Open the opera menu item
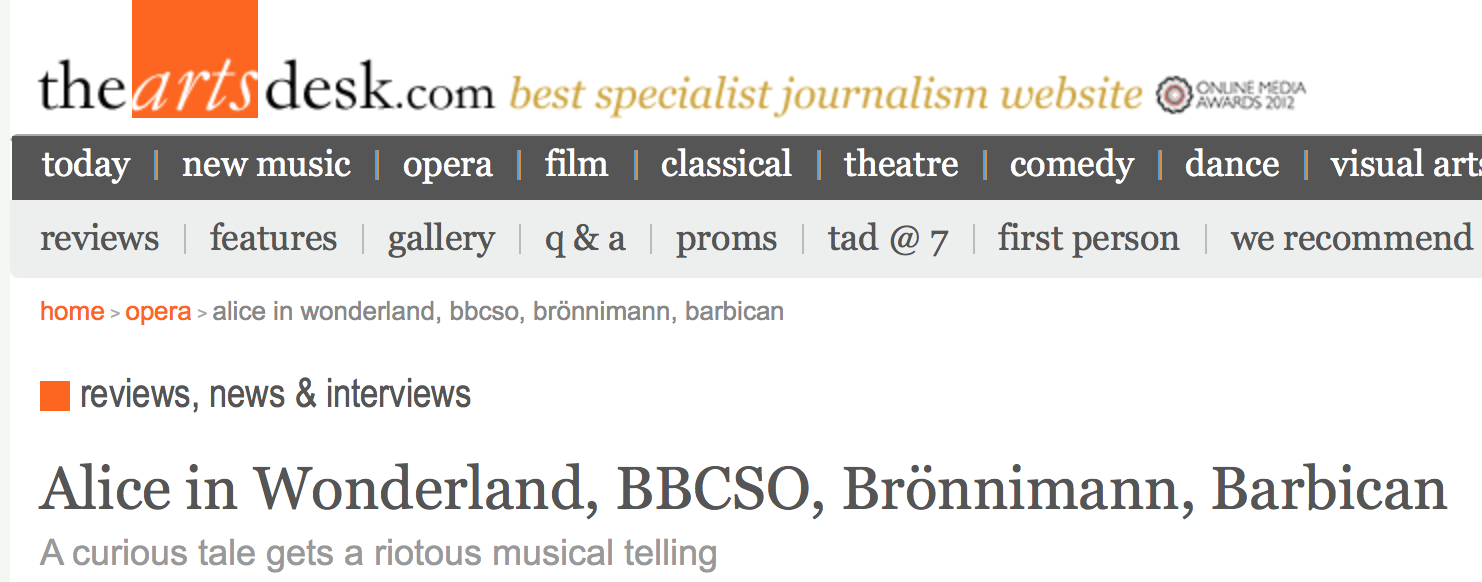This screenshot has height=582, width=1482. tap(447, 166)
